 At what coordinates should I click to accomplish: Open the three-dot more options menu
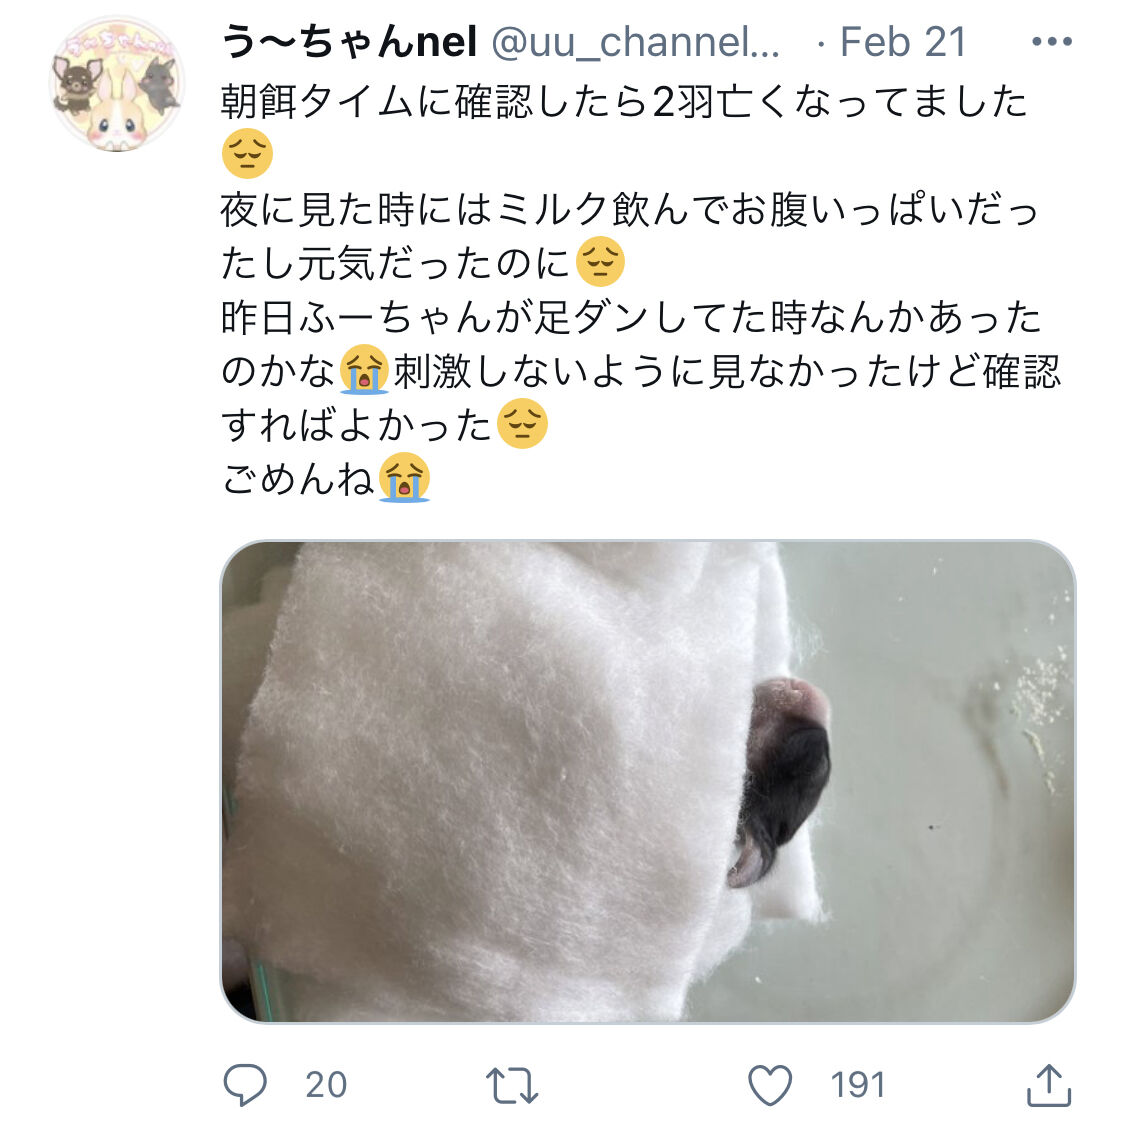click(1052, 41)
